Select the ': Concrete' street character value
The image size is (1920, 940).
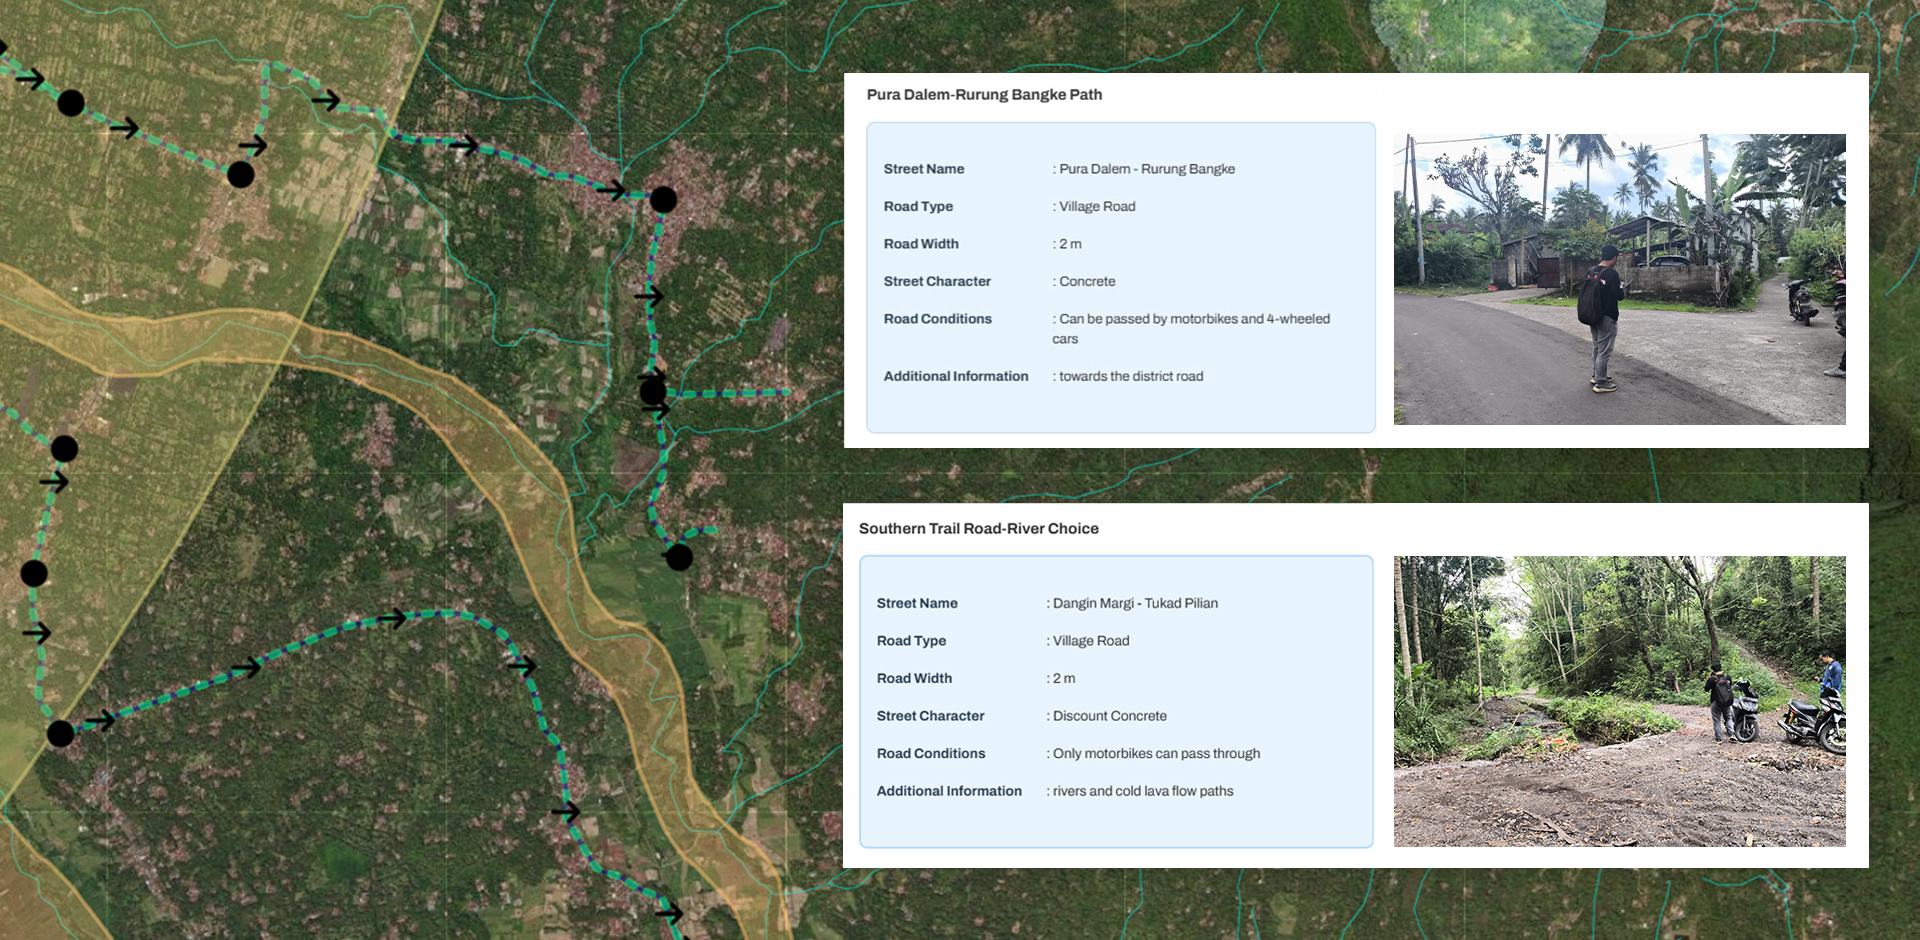coord(1084,281)
